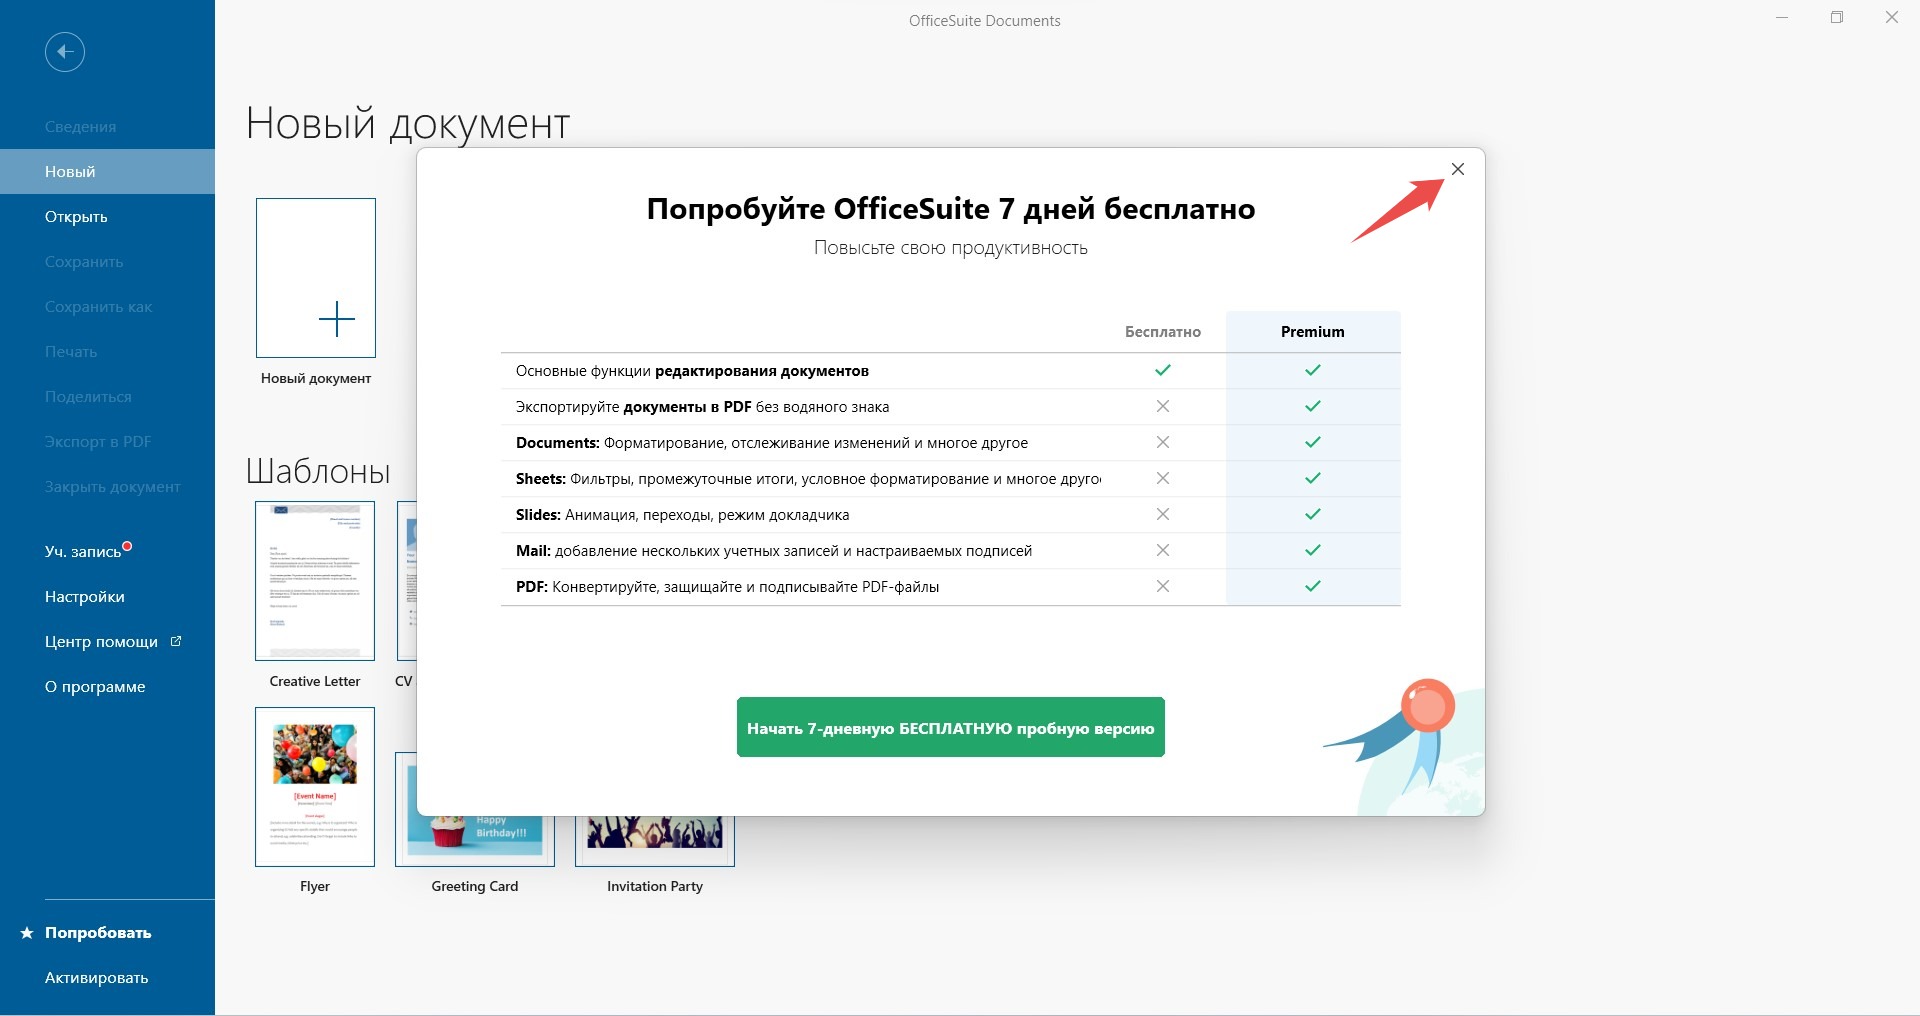
Task: Click free-column X in Mail row
Action: (x=1163, y=550)
